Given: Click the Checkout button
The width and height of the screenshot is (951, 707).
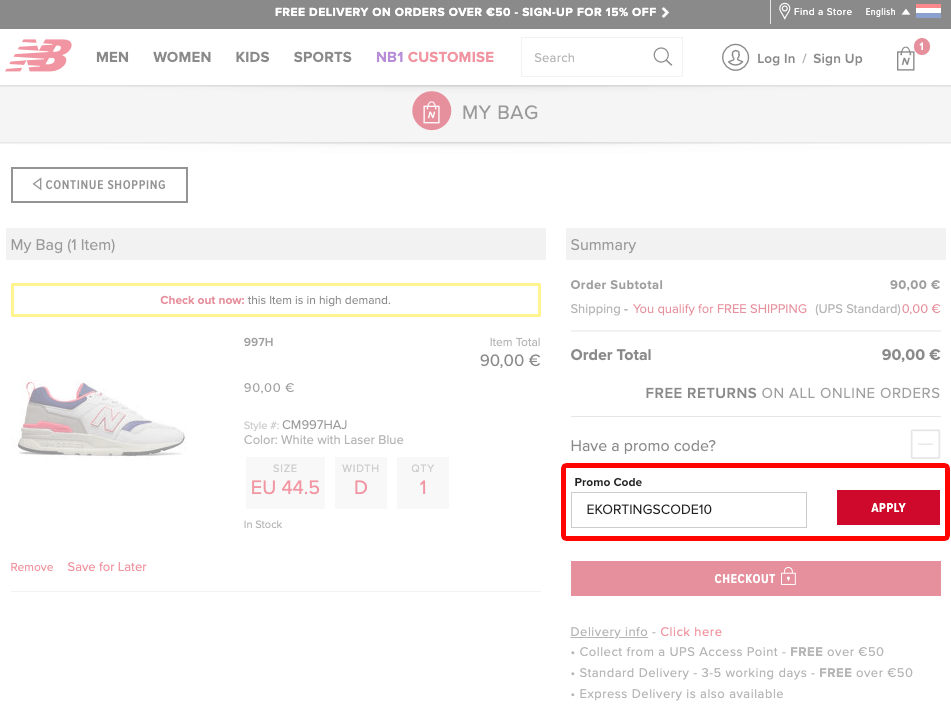Looking at the screenshot, I should (x=755, y=578).
